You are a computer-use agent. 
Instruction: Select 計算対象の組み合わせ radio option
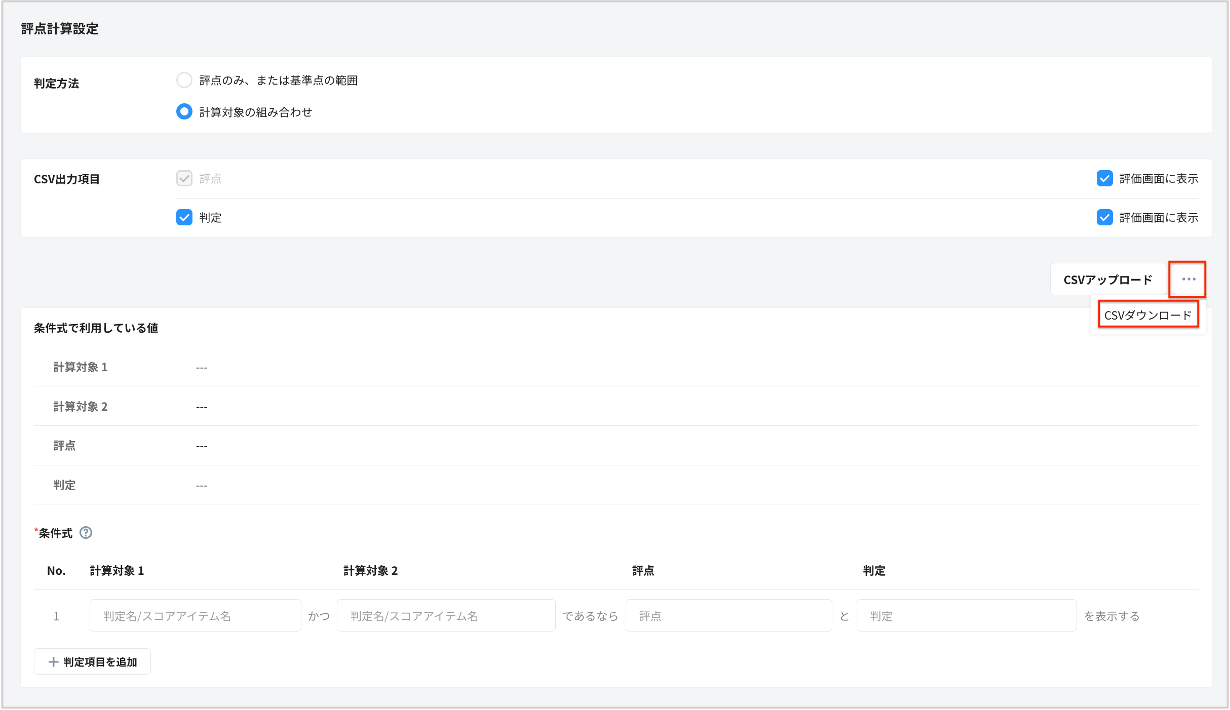coord(184,112)
